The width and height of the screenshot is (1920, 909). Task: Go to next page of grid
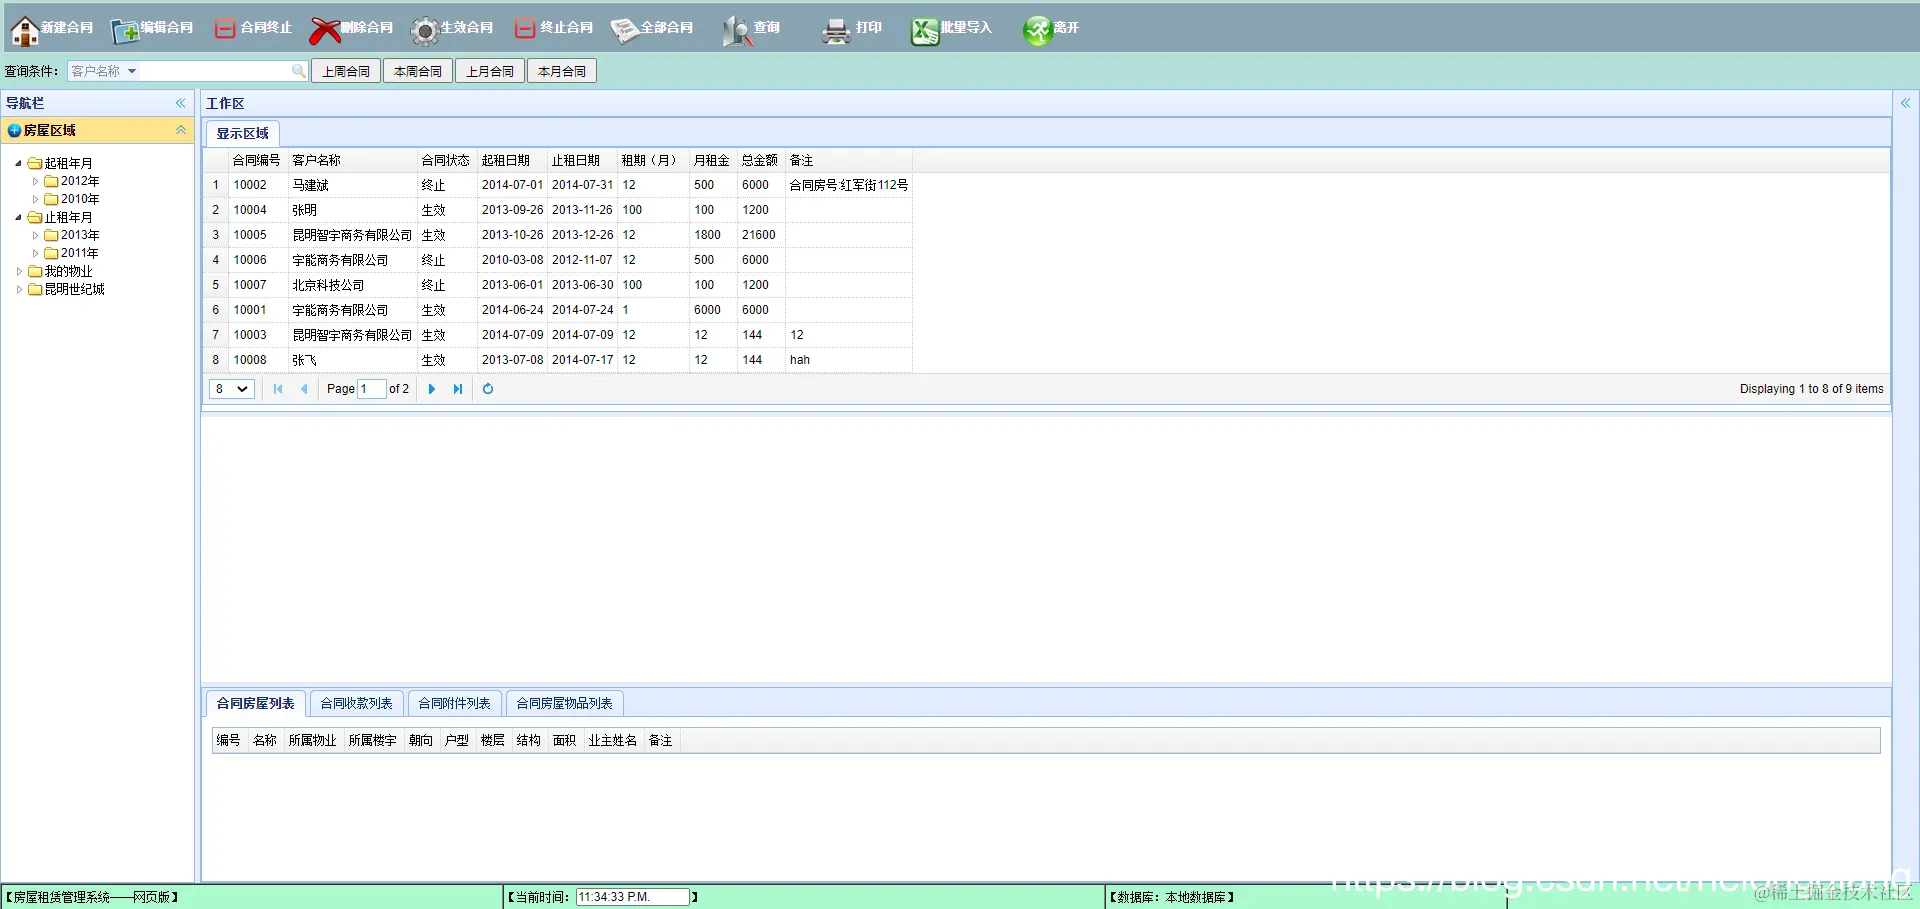tap(432, 389)
